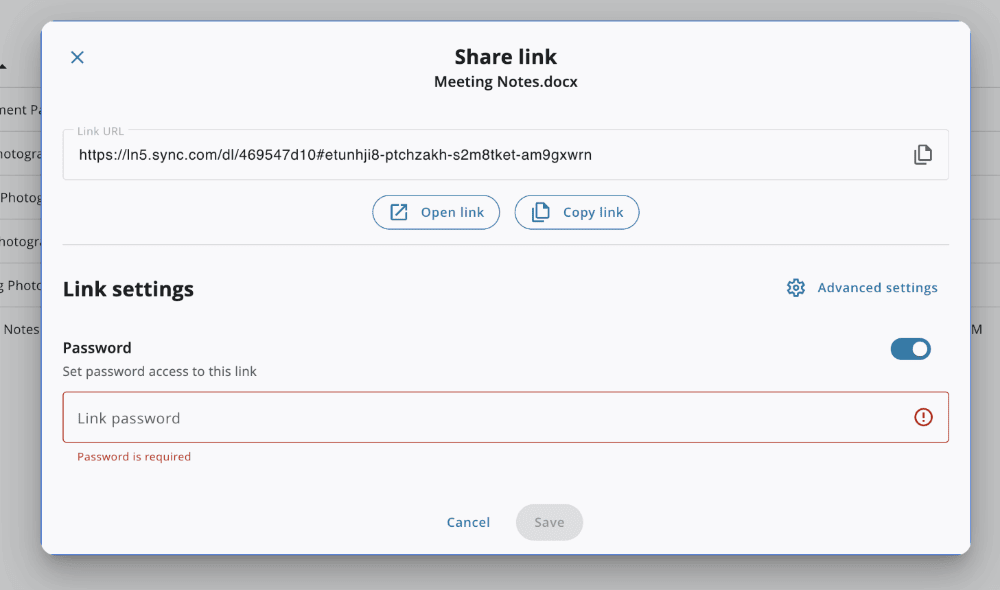Click "Set password access to this link" description
Viewport: 1000px width, 590px height.
(160, 372)
